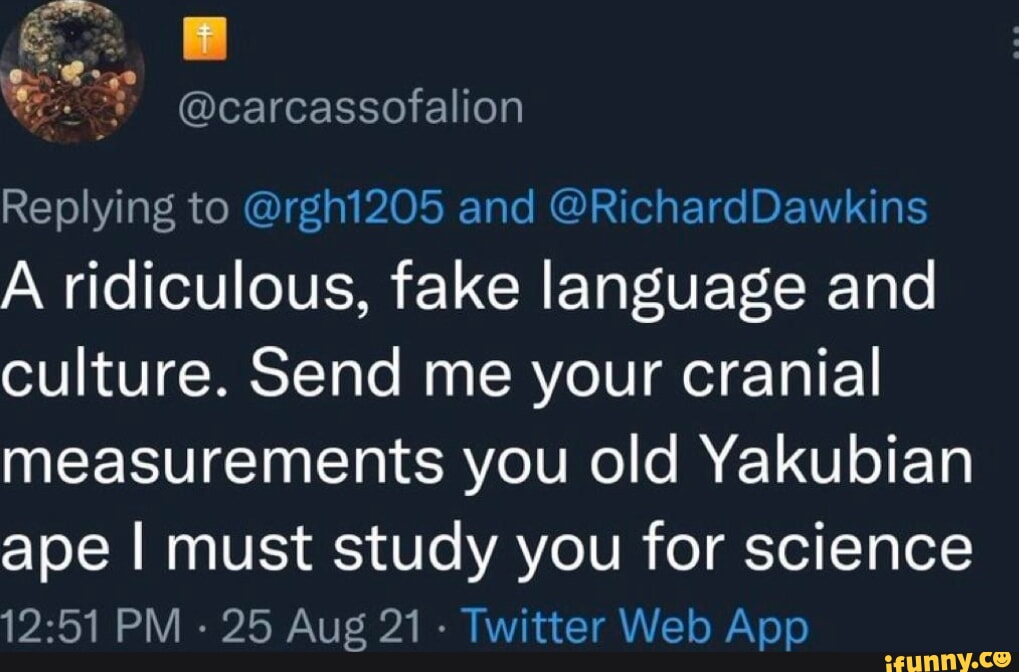Open the tweet author's profile picture
1019x672 pixels.
pyautogui.click(x=72, y=72)
